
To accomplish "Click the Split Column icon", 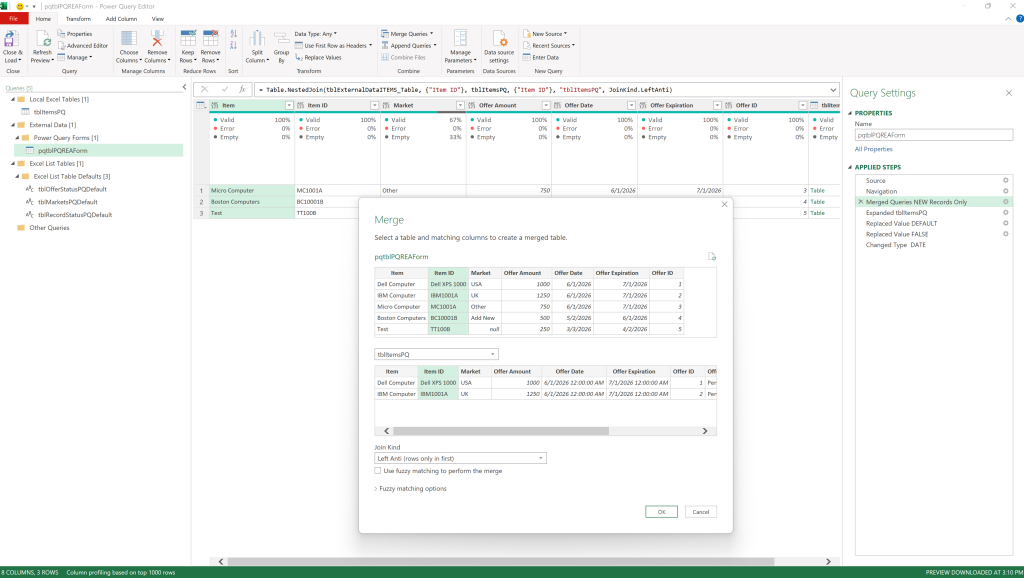I will (257, 39).
